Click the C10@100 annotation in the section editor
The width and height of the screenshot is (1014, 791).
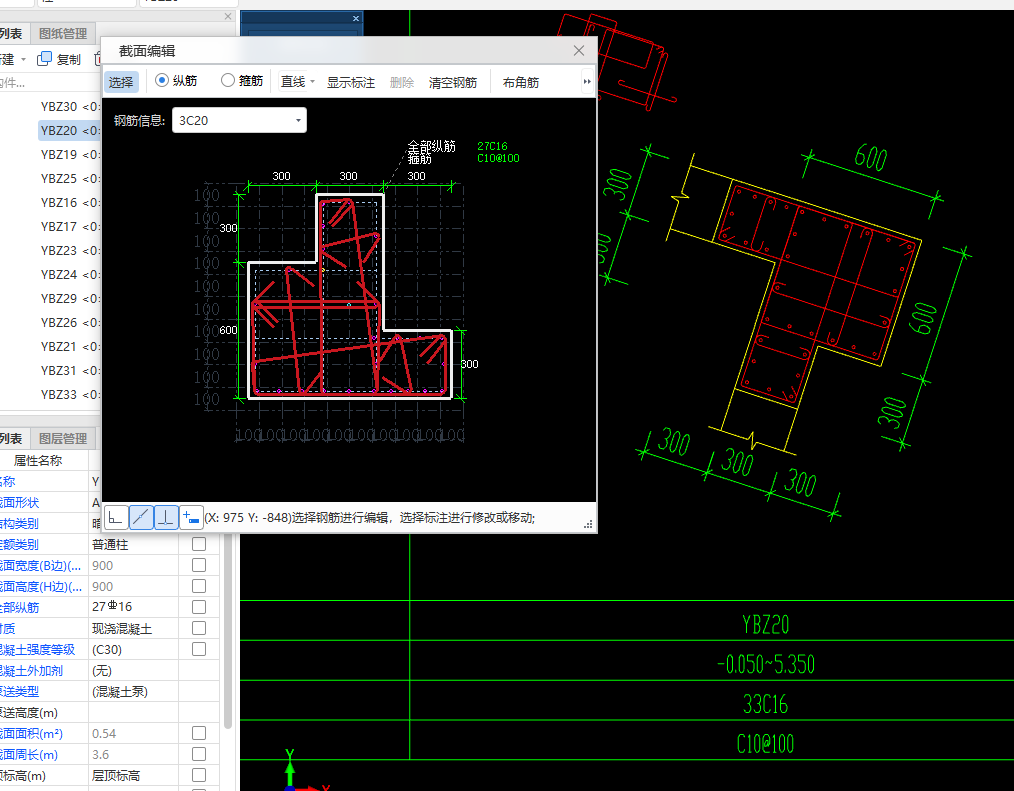point(498,158)
